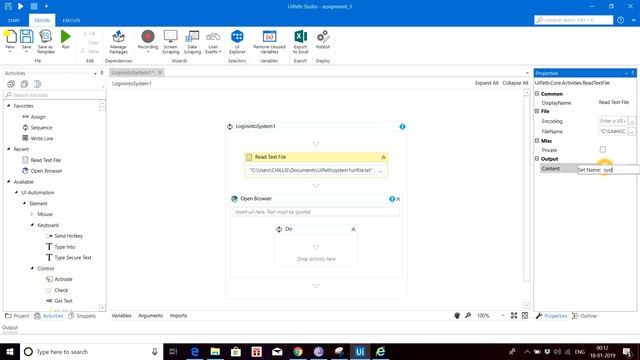Click the zoom magnifier icon in designer
The height and width of the screenshot is (360, 640).
468,316
